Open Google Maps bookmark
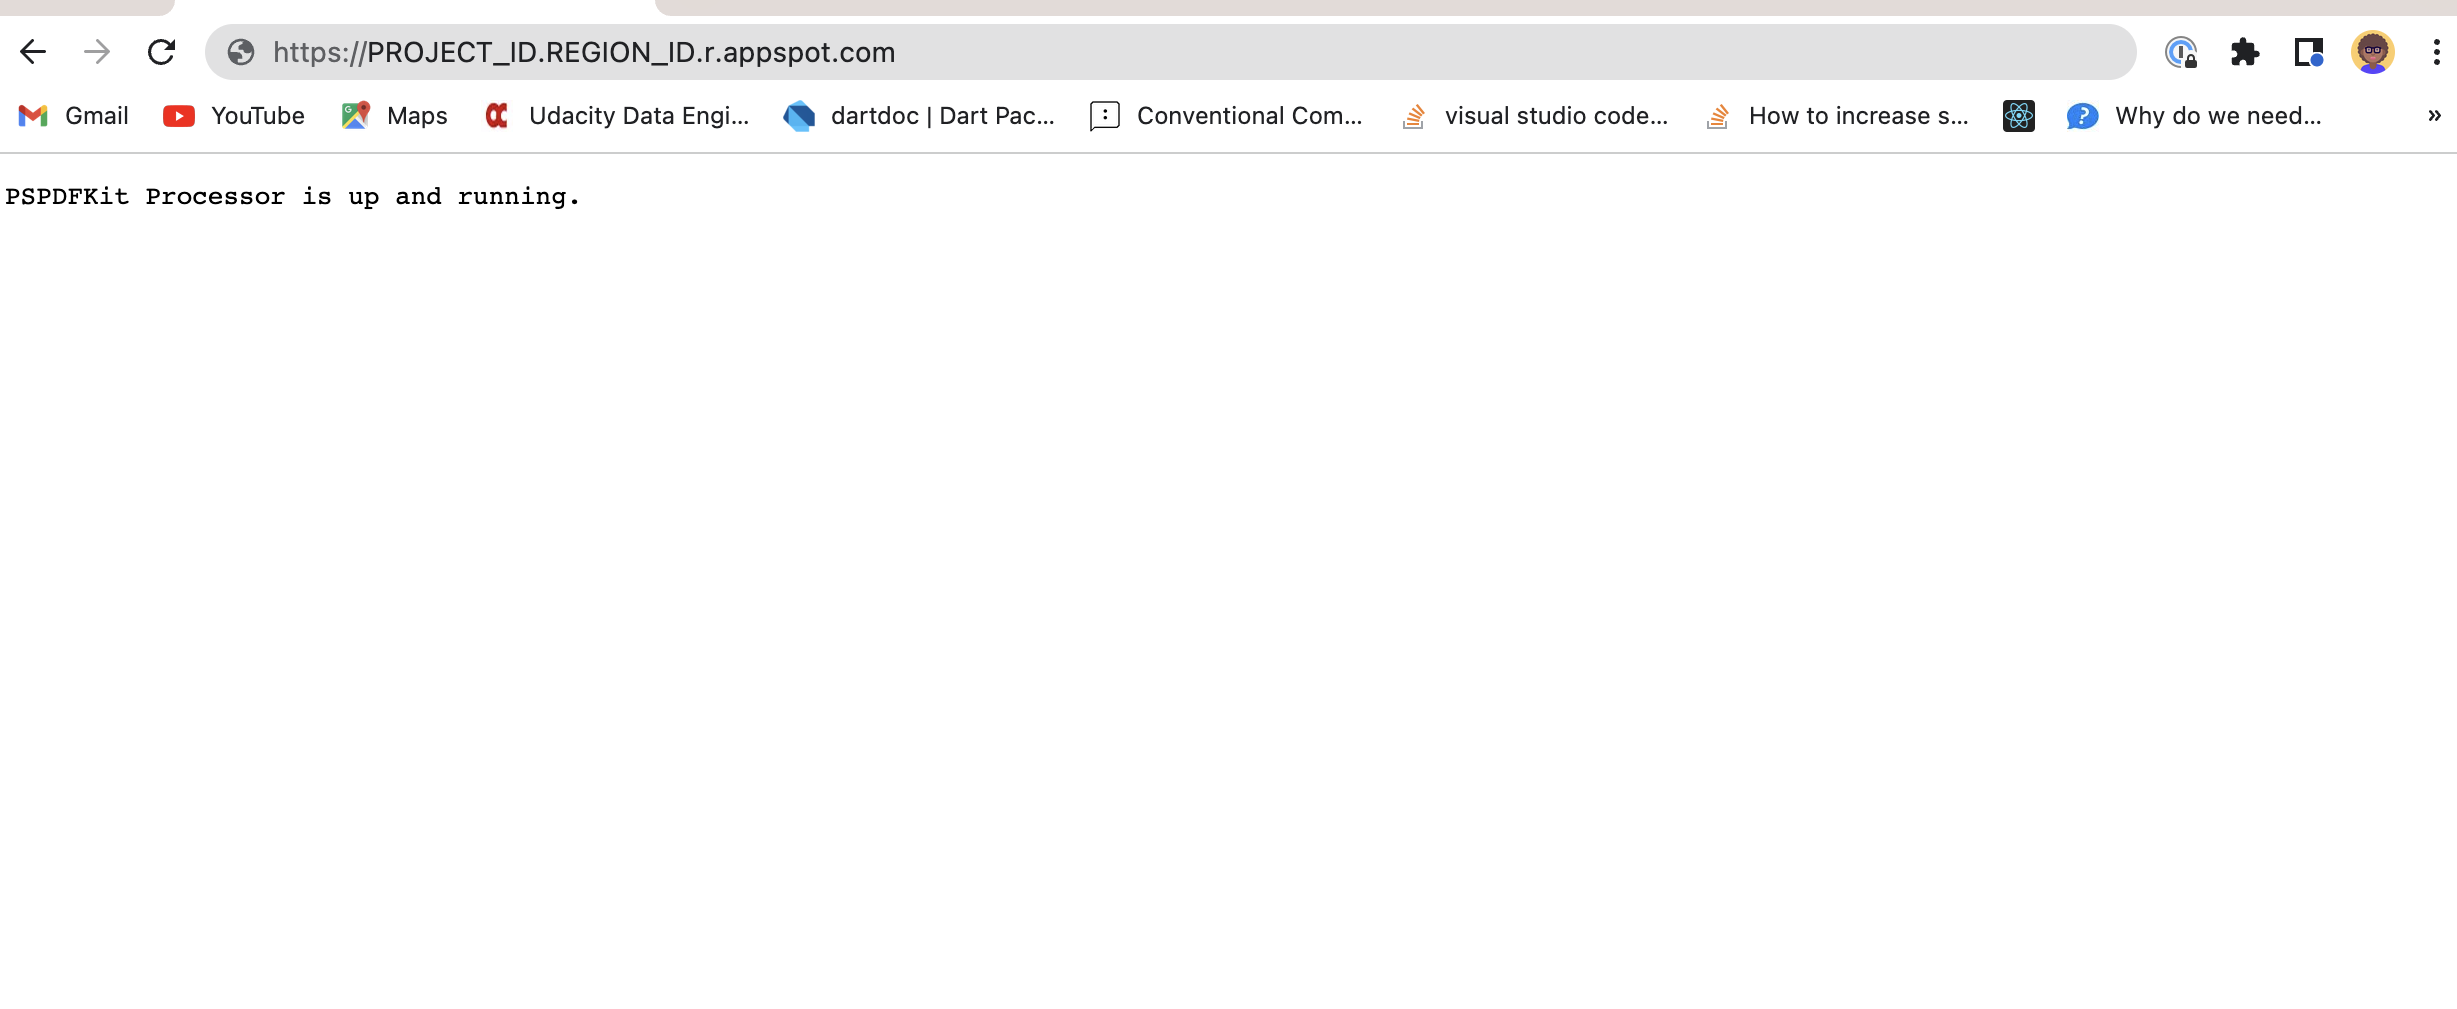The height and width of the screenshot is (1009, 2457). coord(394,115)
